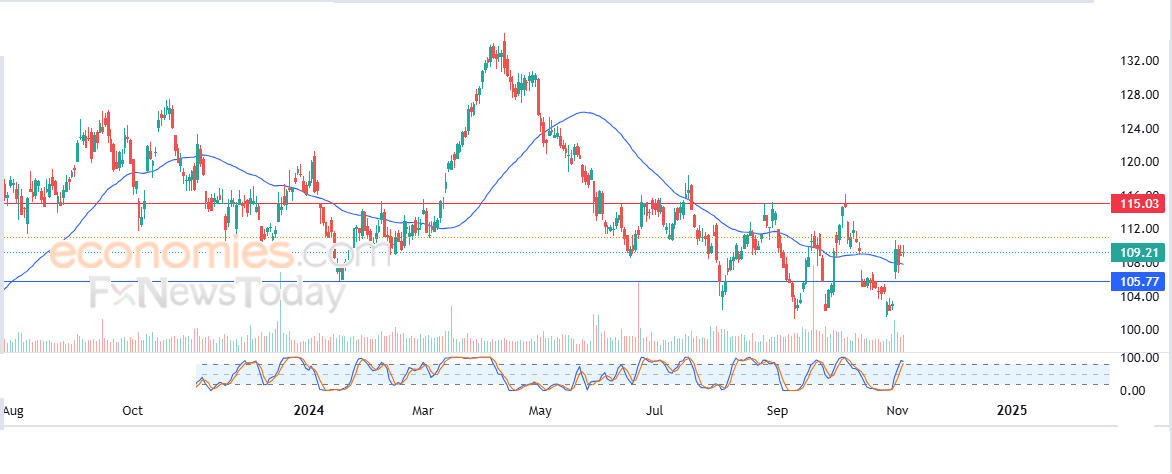Click the red 115.03 price label
This screenshot has width=1172, height=474.
pos(1140,204)
